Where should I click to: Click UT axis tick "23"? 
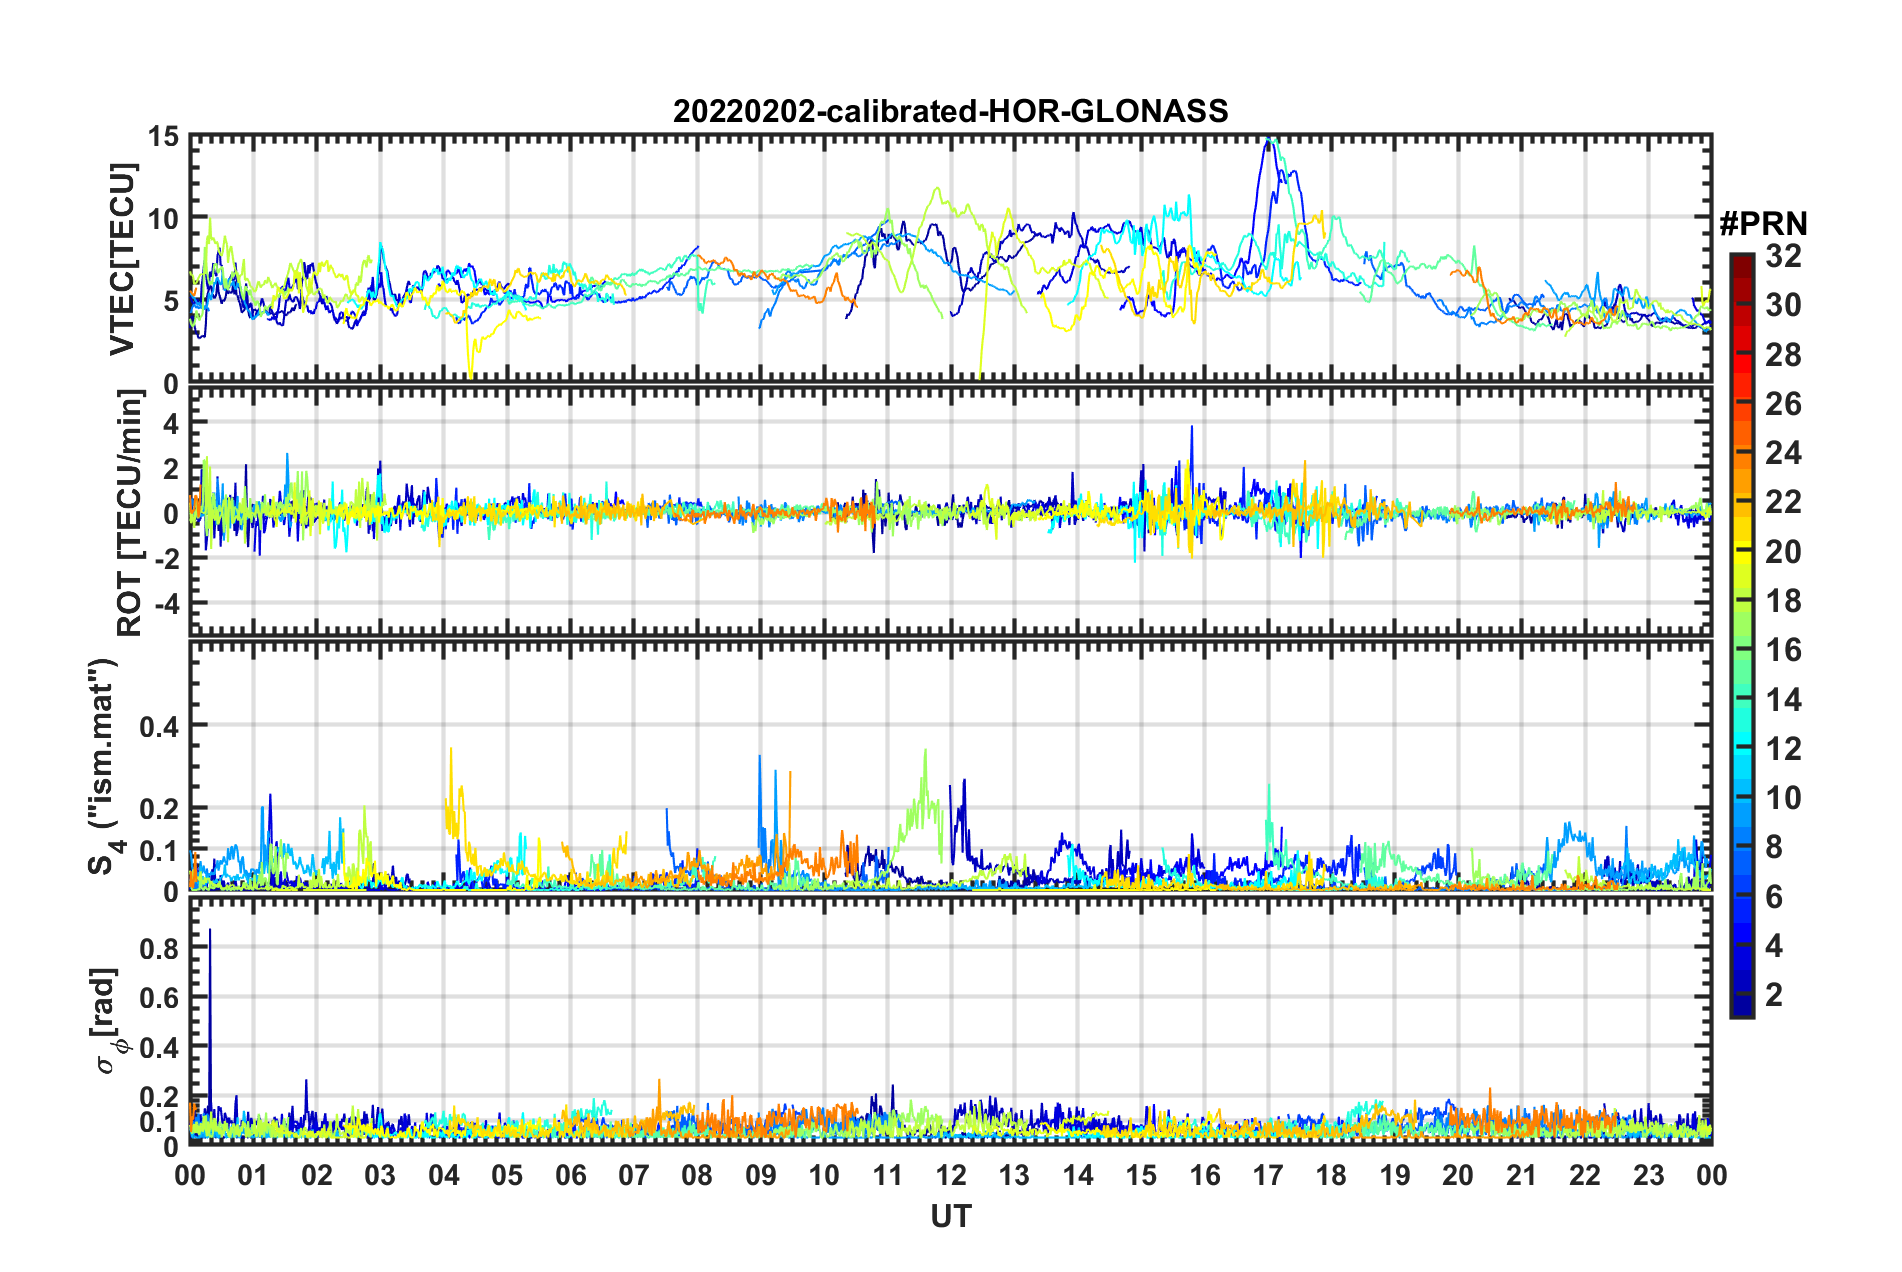tap(1649, 1175)
